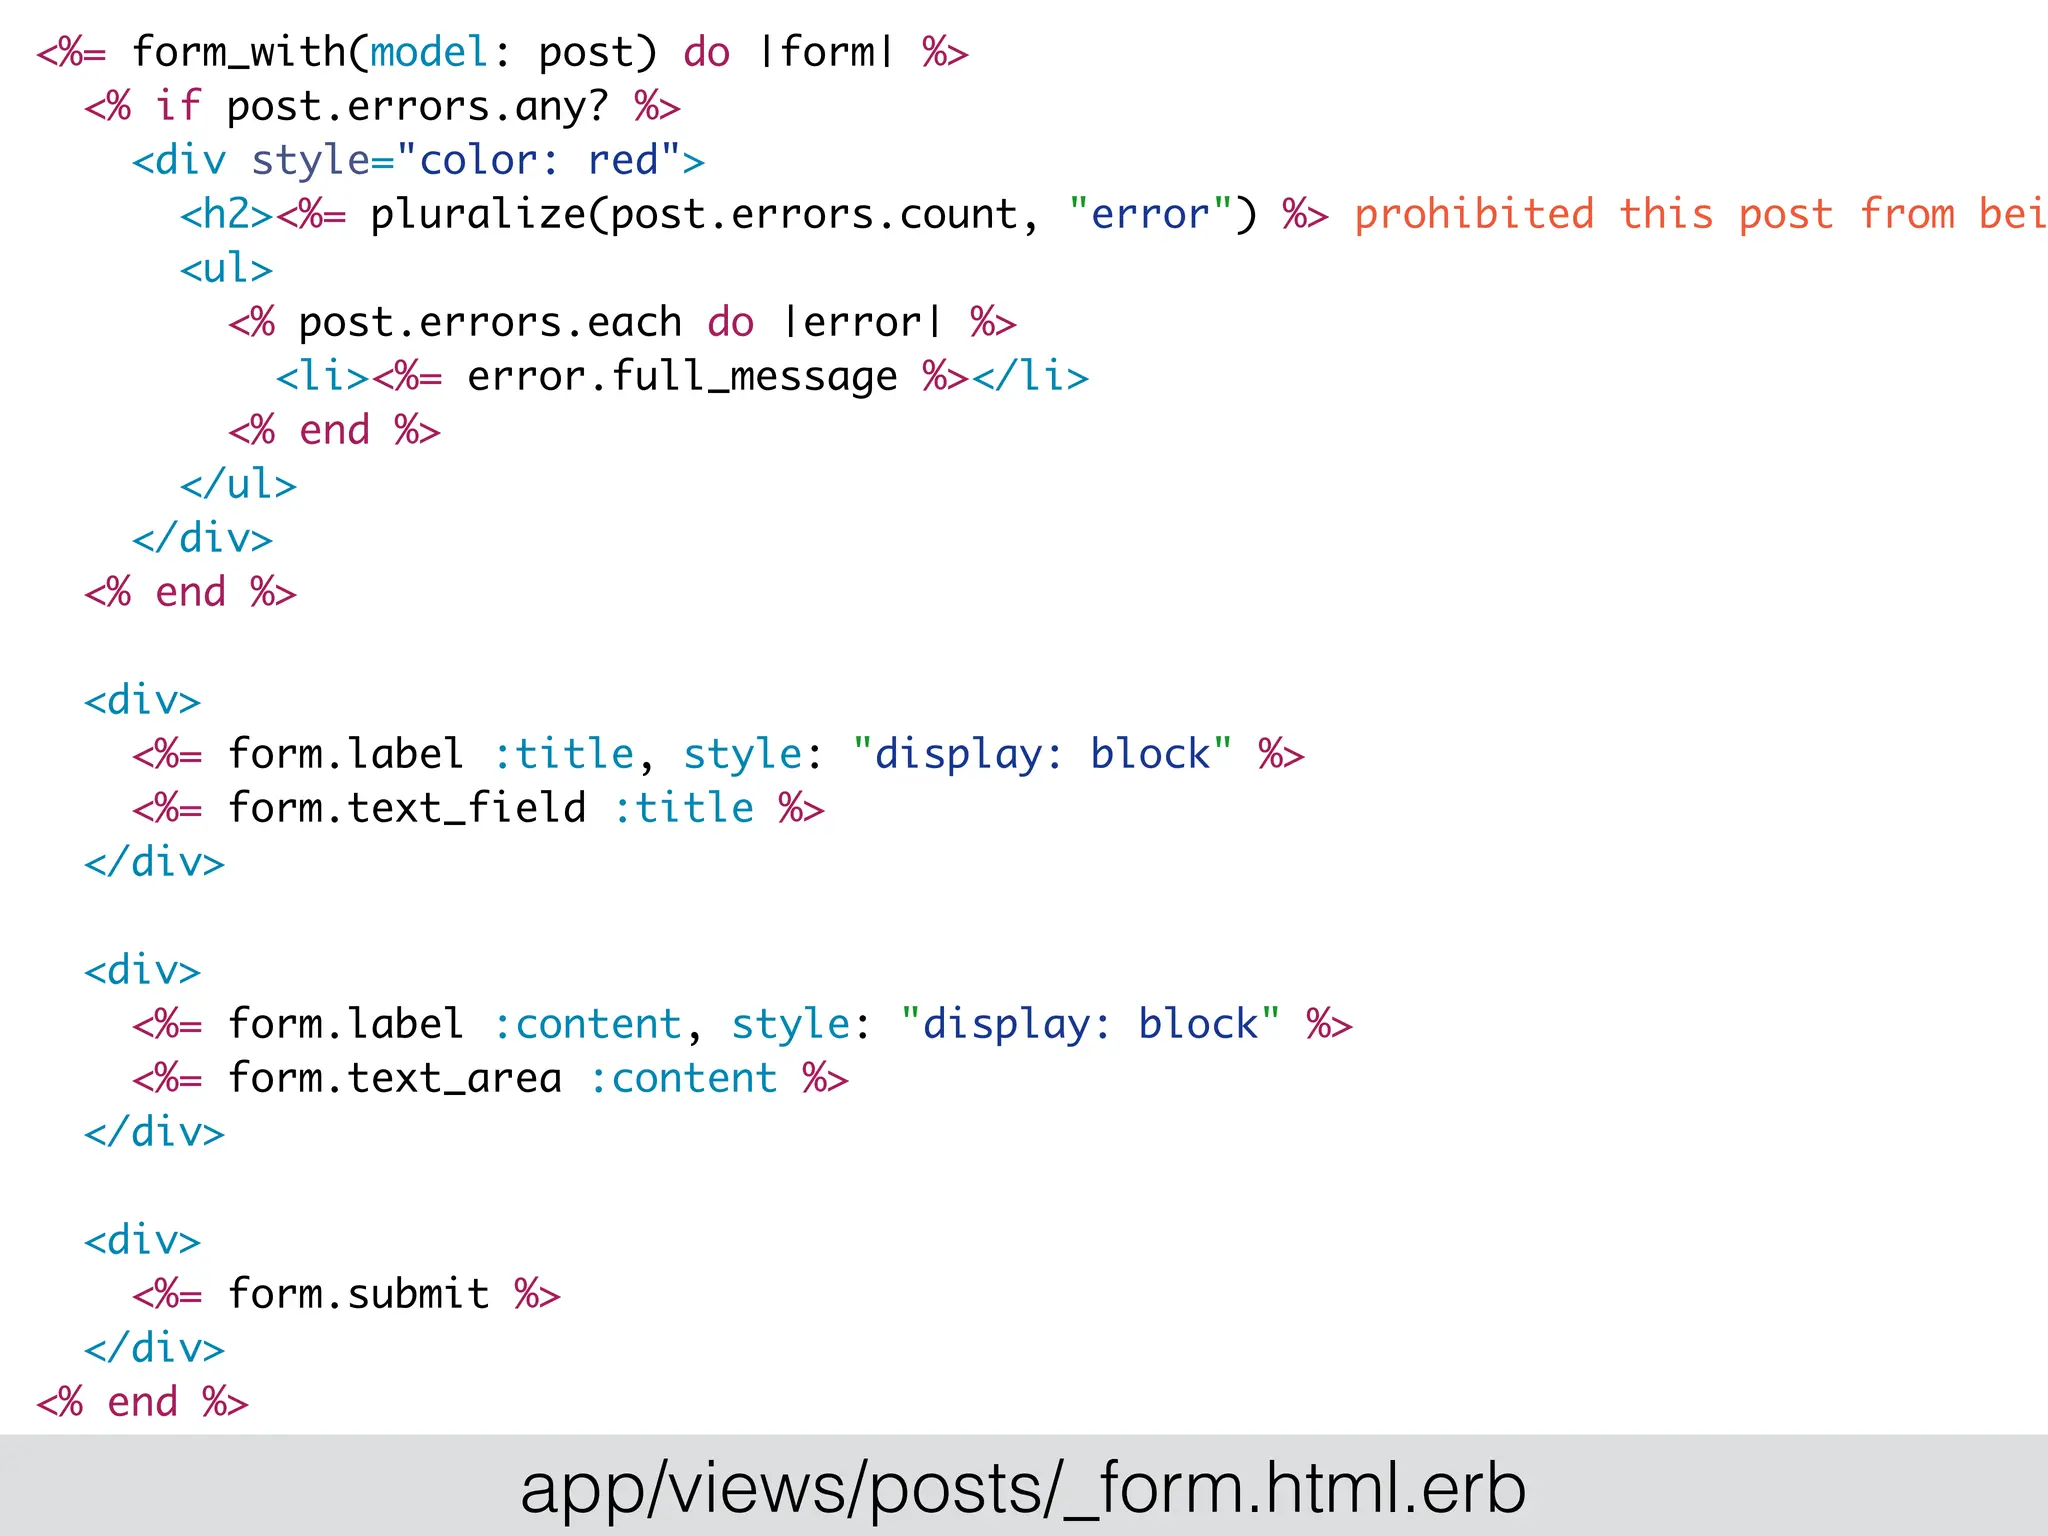Viewport: 2048px width, 1536px height.
Task: Select 'form.text_area :content' line
Action: pos(490,1078)
